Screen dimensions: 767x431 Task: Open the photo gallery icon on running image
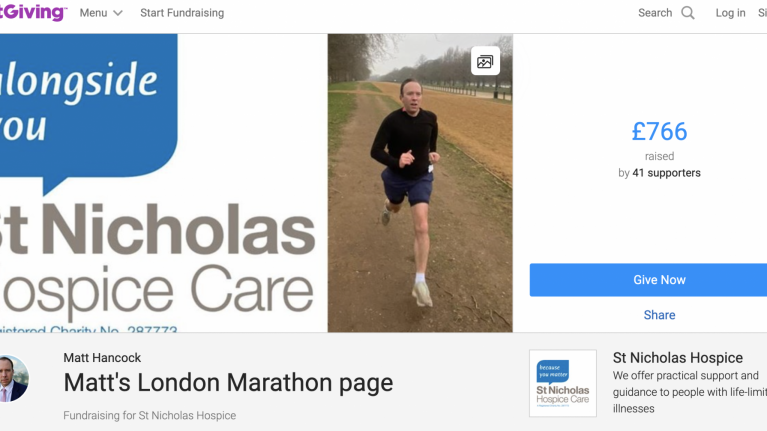[485, 61]
